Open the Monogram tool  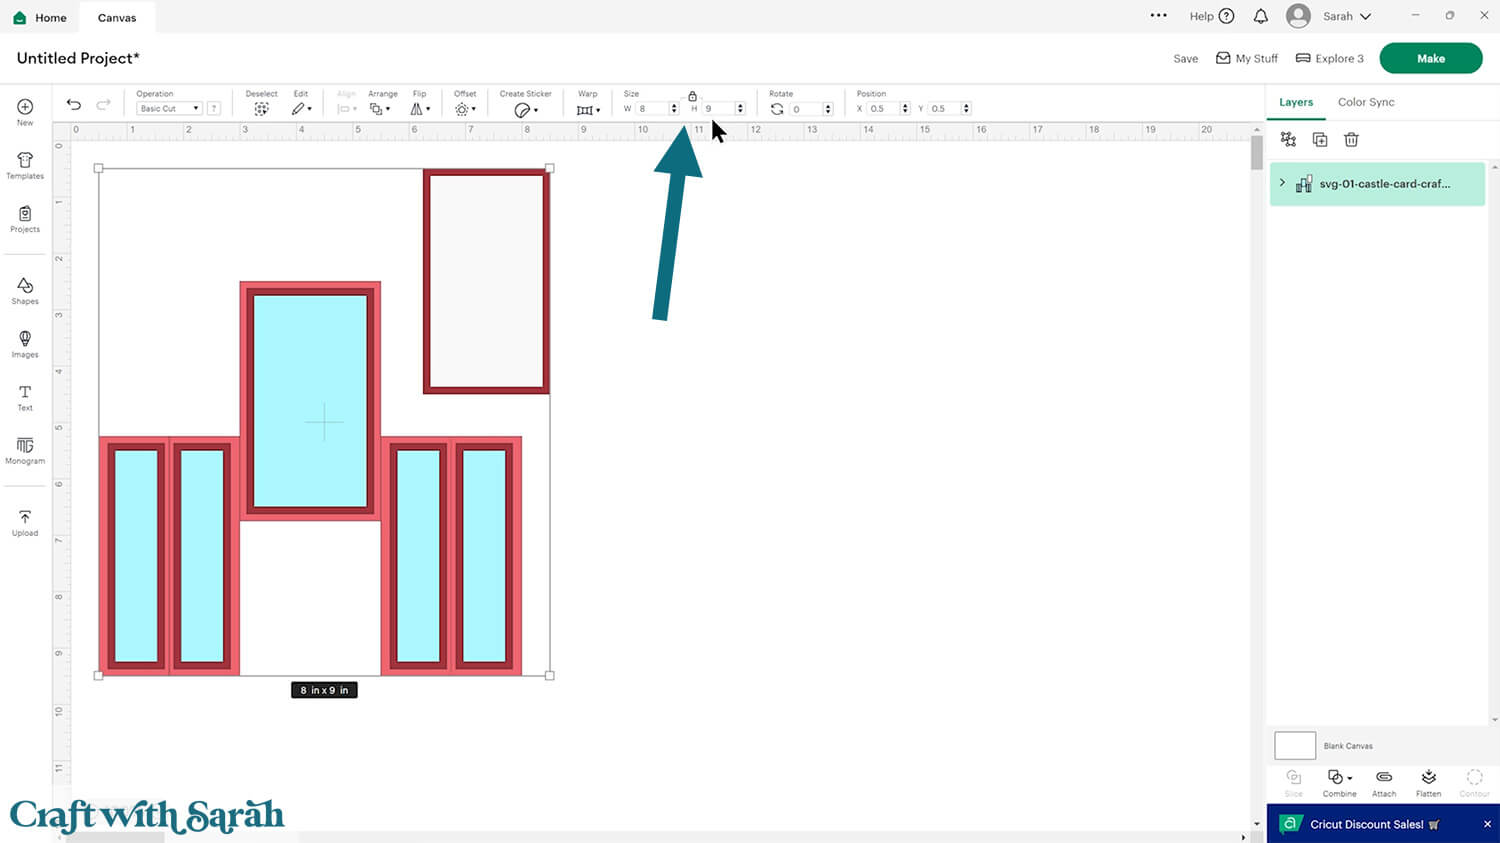25,450
